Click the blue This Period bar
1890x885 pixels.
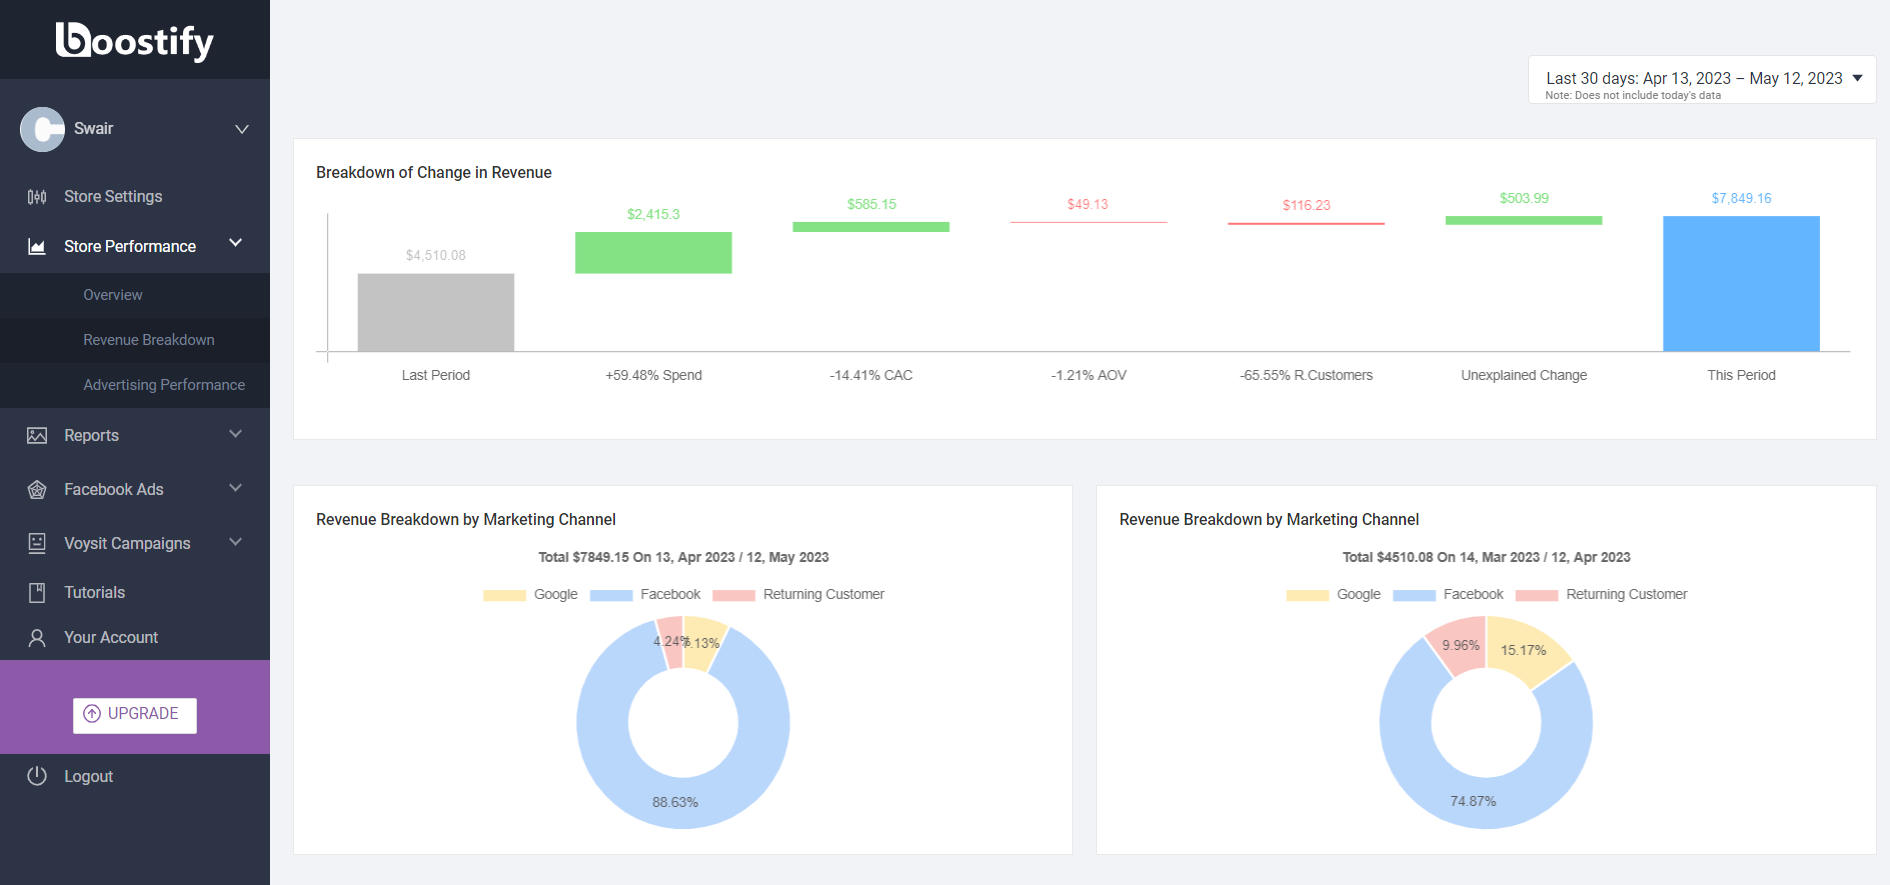pos(1740,283)
